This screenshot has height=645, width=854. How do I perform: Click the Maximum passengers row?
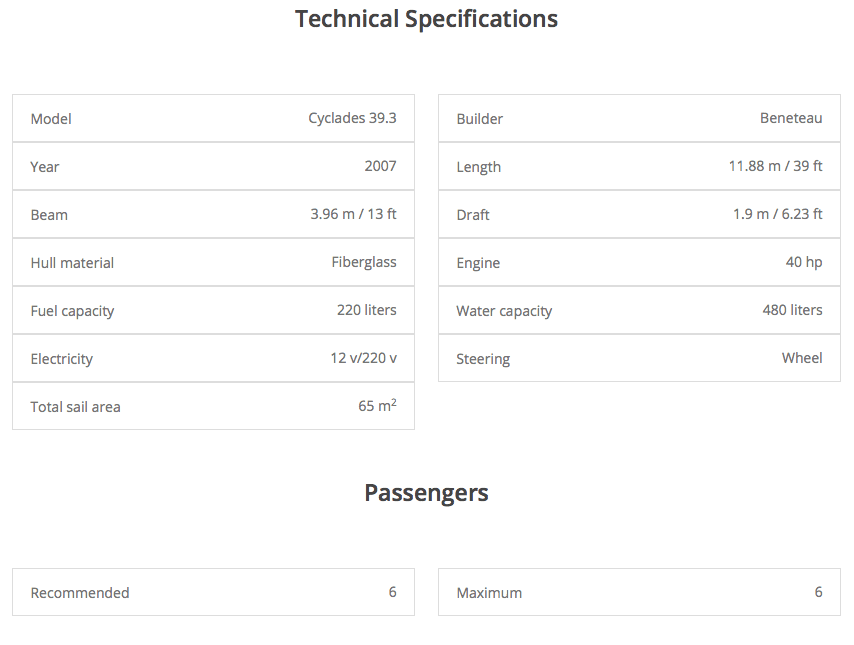click(x=639, y=592)
